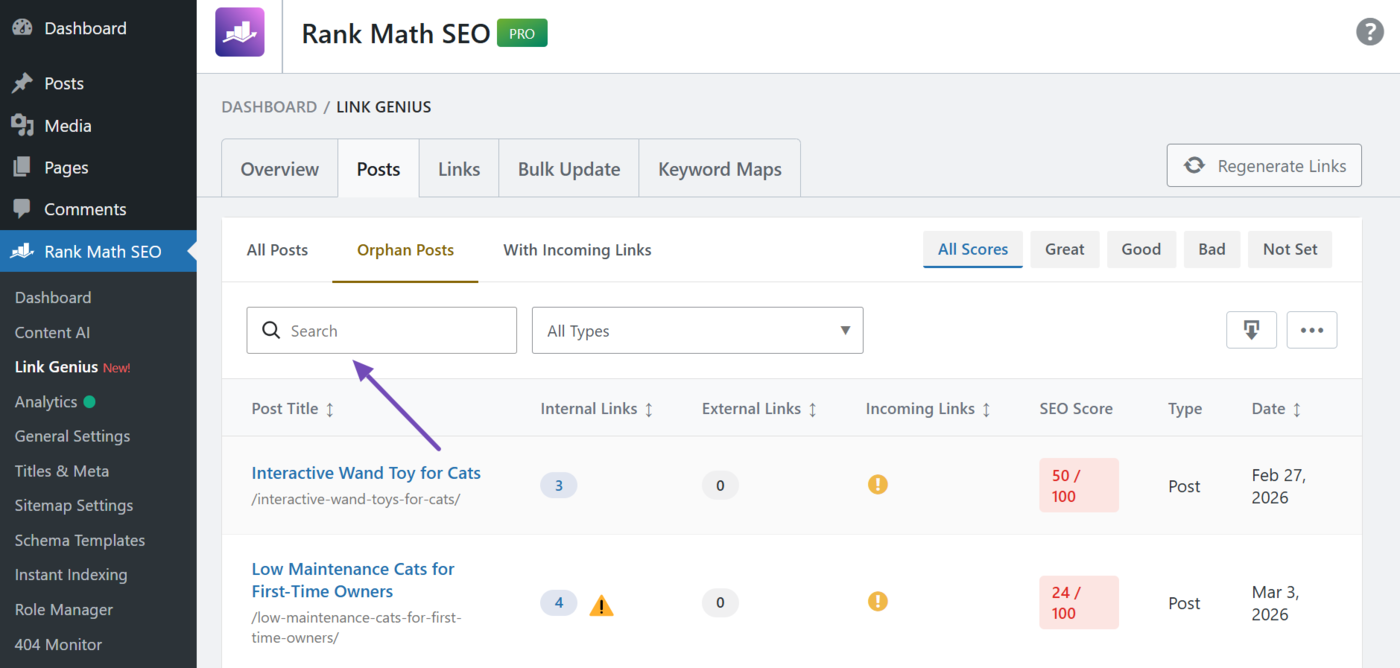Click external links 0 badge for Interactive Wand Toy
1400x668 pixels.
coord(720,486)
